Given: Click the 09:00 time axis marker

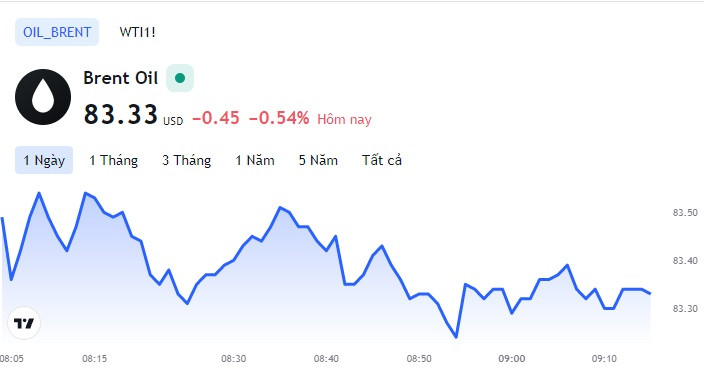Looking at the screenshot, I should pos(511,359).
